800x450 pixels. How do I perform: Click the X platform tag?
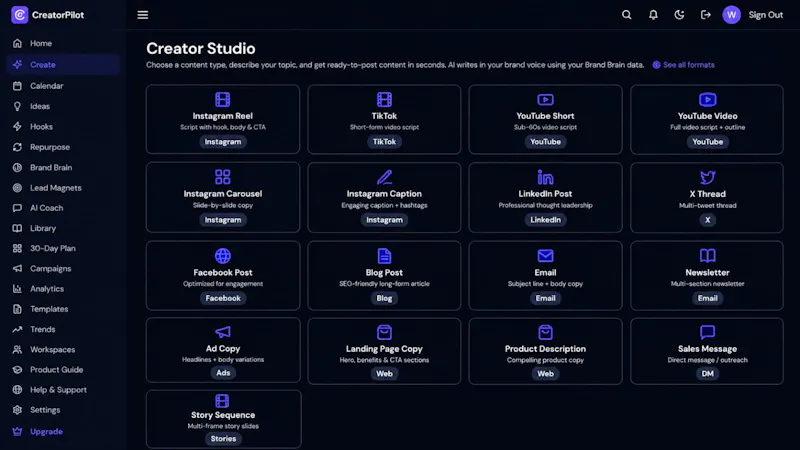pos(707,220)
